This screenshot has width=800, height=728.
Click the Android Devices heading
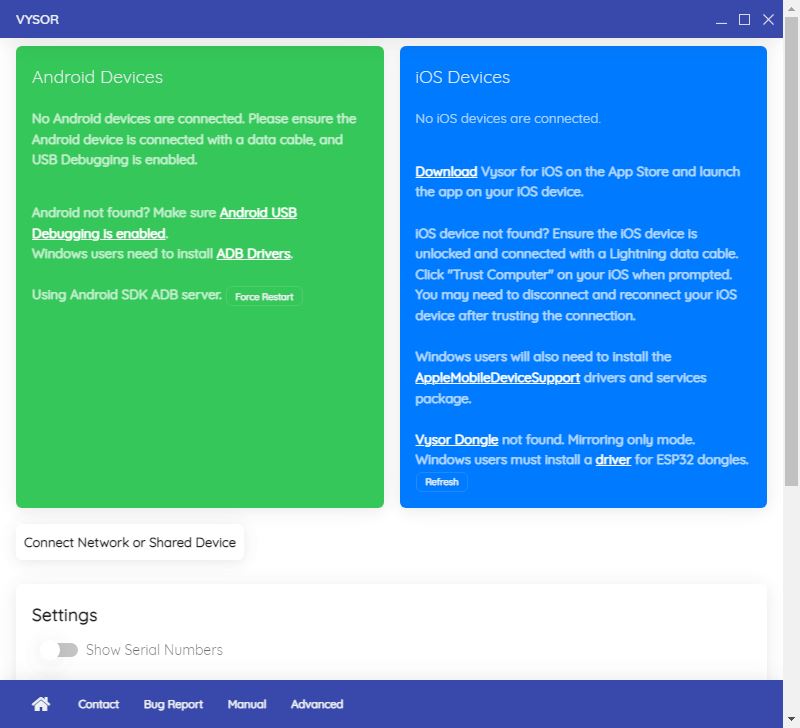[97, 77]
